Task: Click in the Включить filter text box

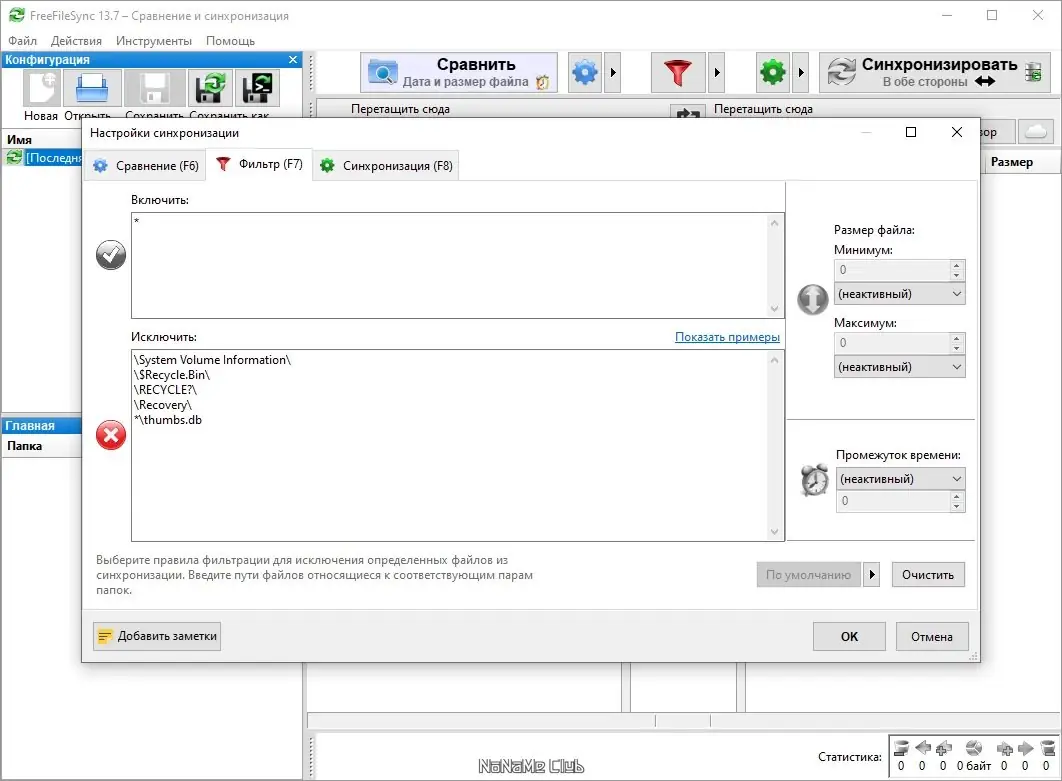Action: [x=450, y=266]
